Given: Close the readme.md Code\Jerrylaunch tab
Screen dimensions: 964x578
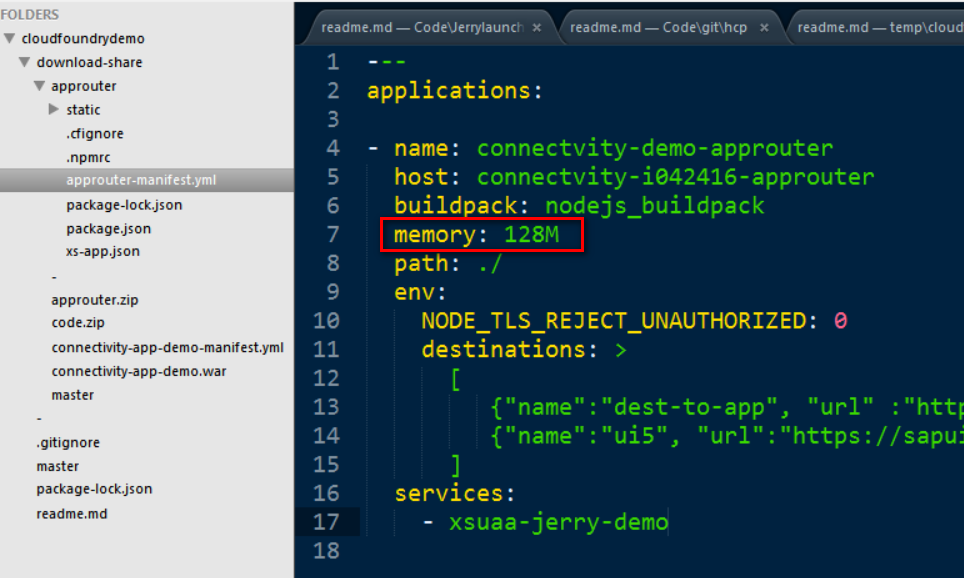Looking at the screenshot, I should 537,28.
